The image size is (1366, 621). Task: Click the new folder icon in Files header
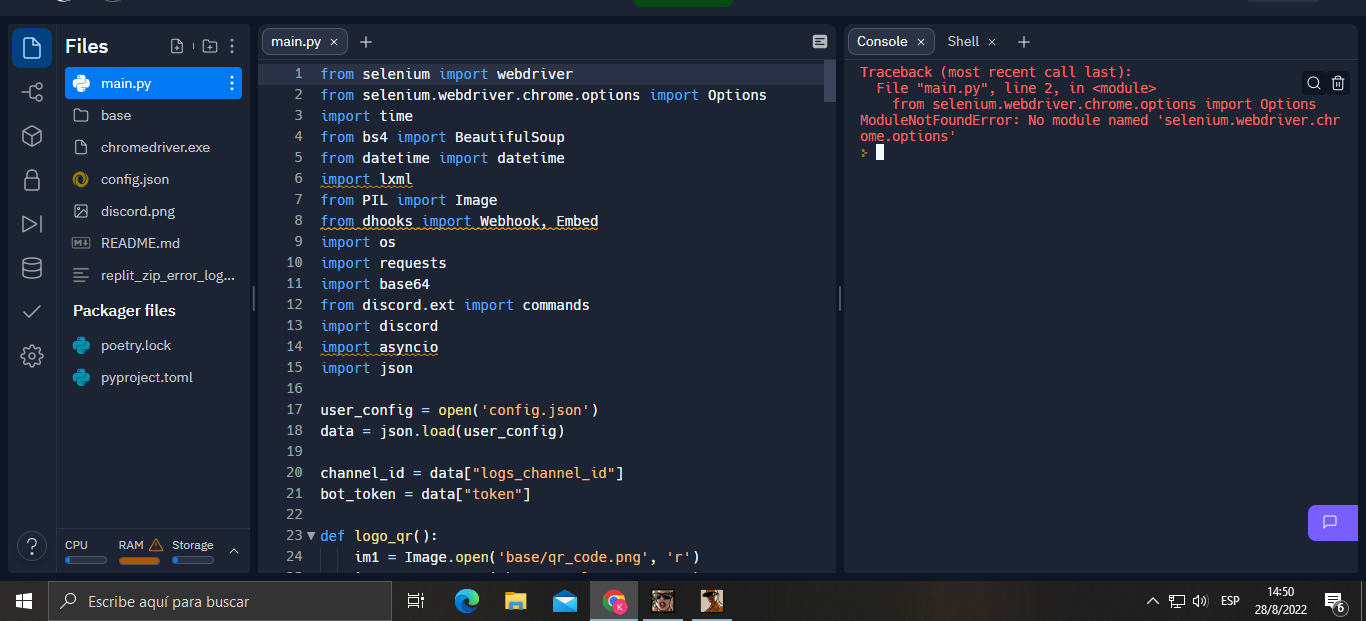point(209,46)
